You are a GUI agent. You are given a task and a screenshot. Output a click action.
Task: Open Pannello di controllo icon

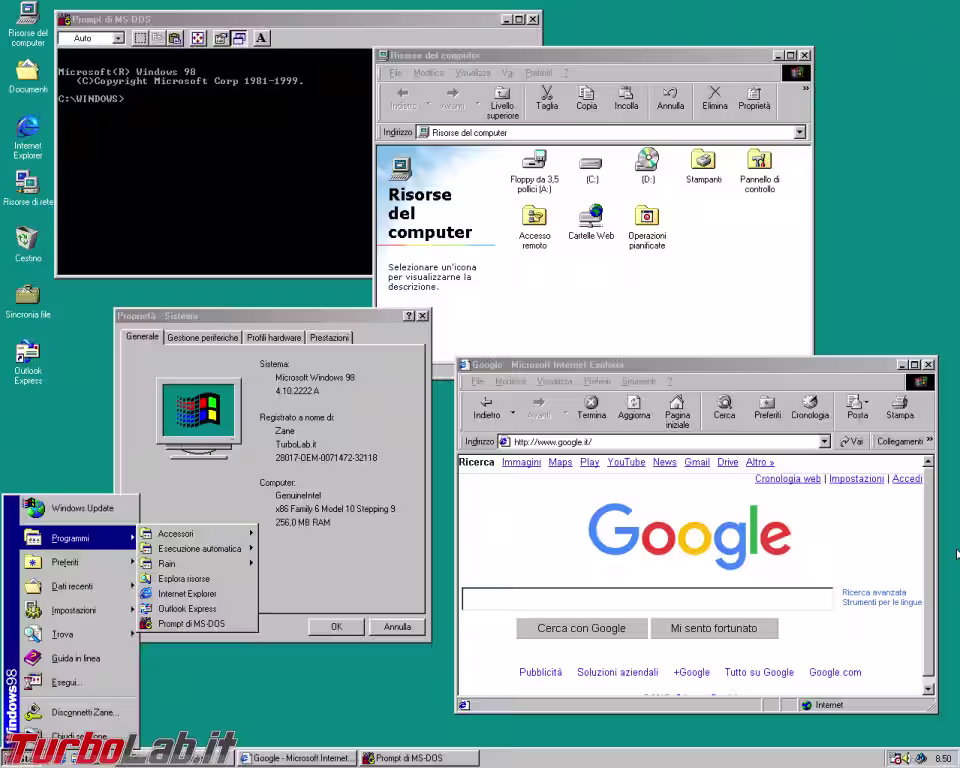pyautogui.click(x=759, y=171)
